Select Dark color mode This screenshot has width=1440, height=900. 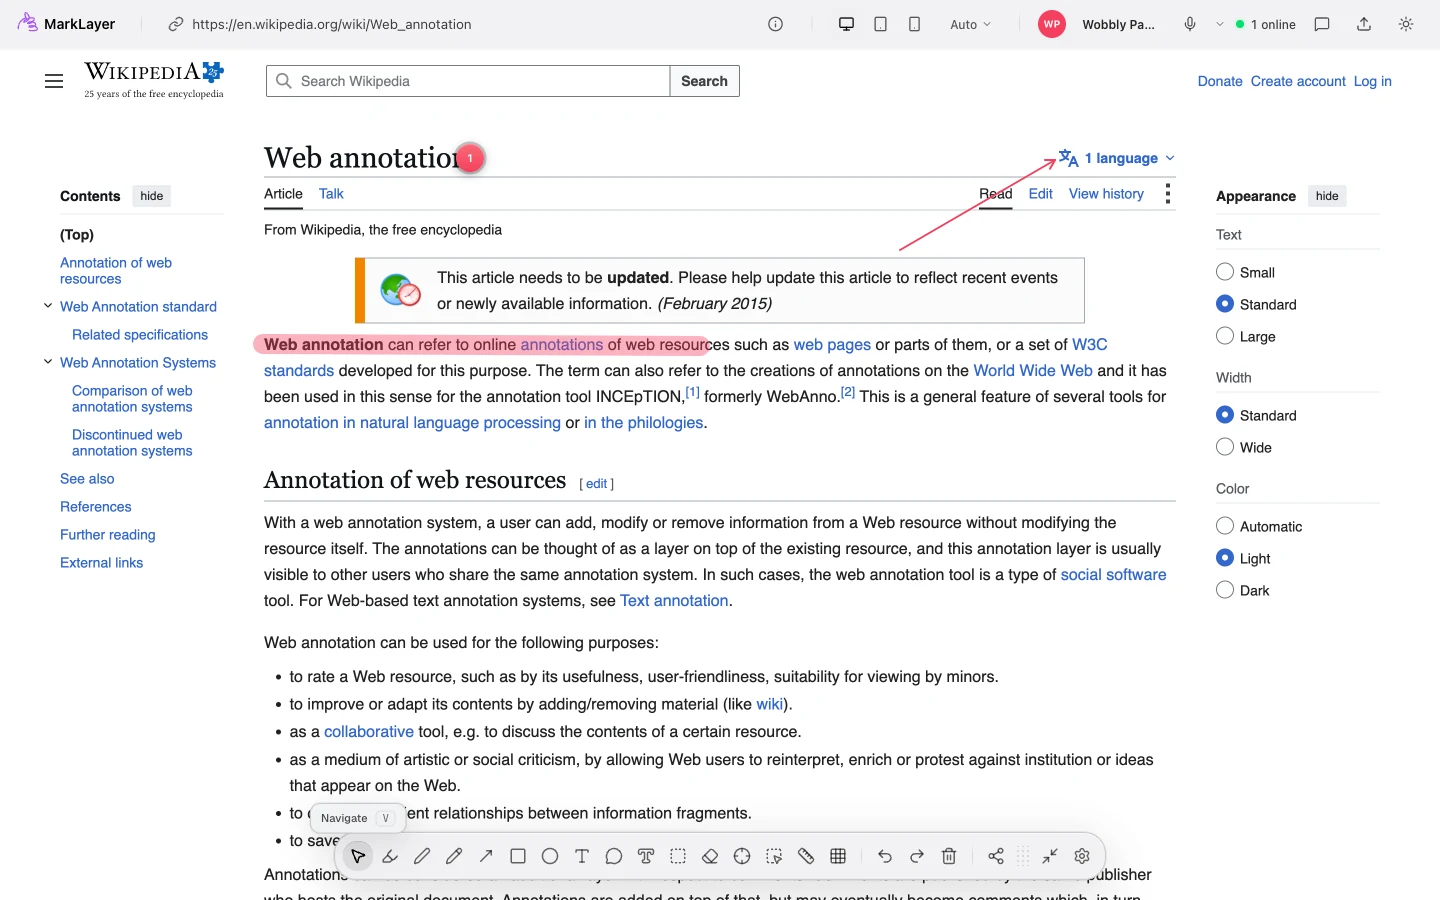pyautogui.click(x=1225, y=590)
